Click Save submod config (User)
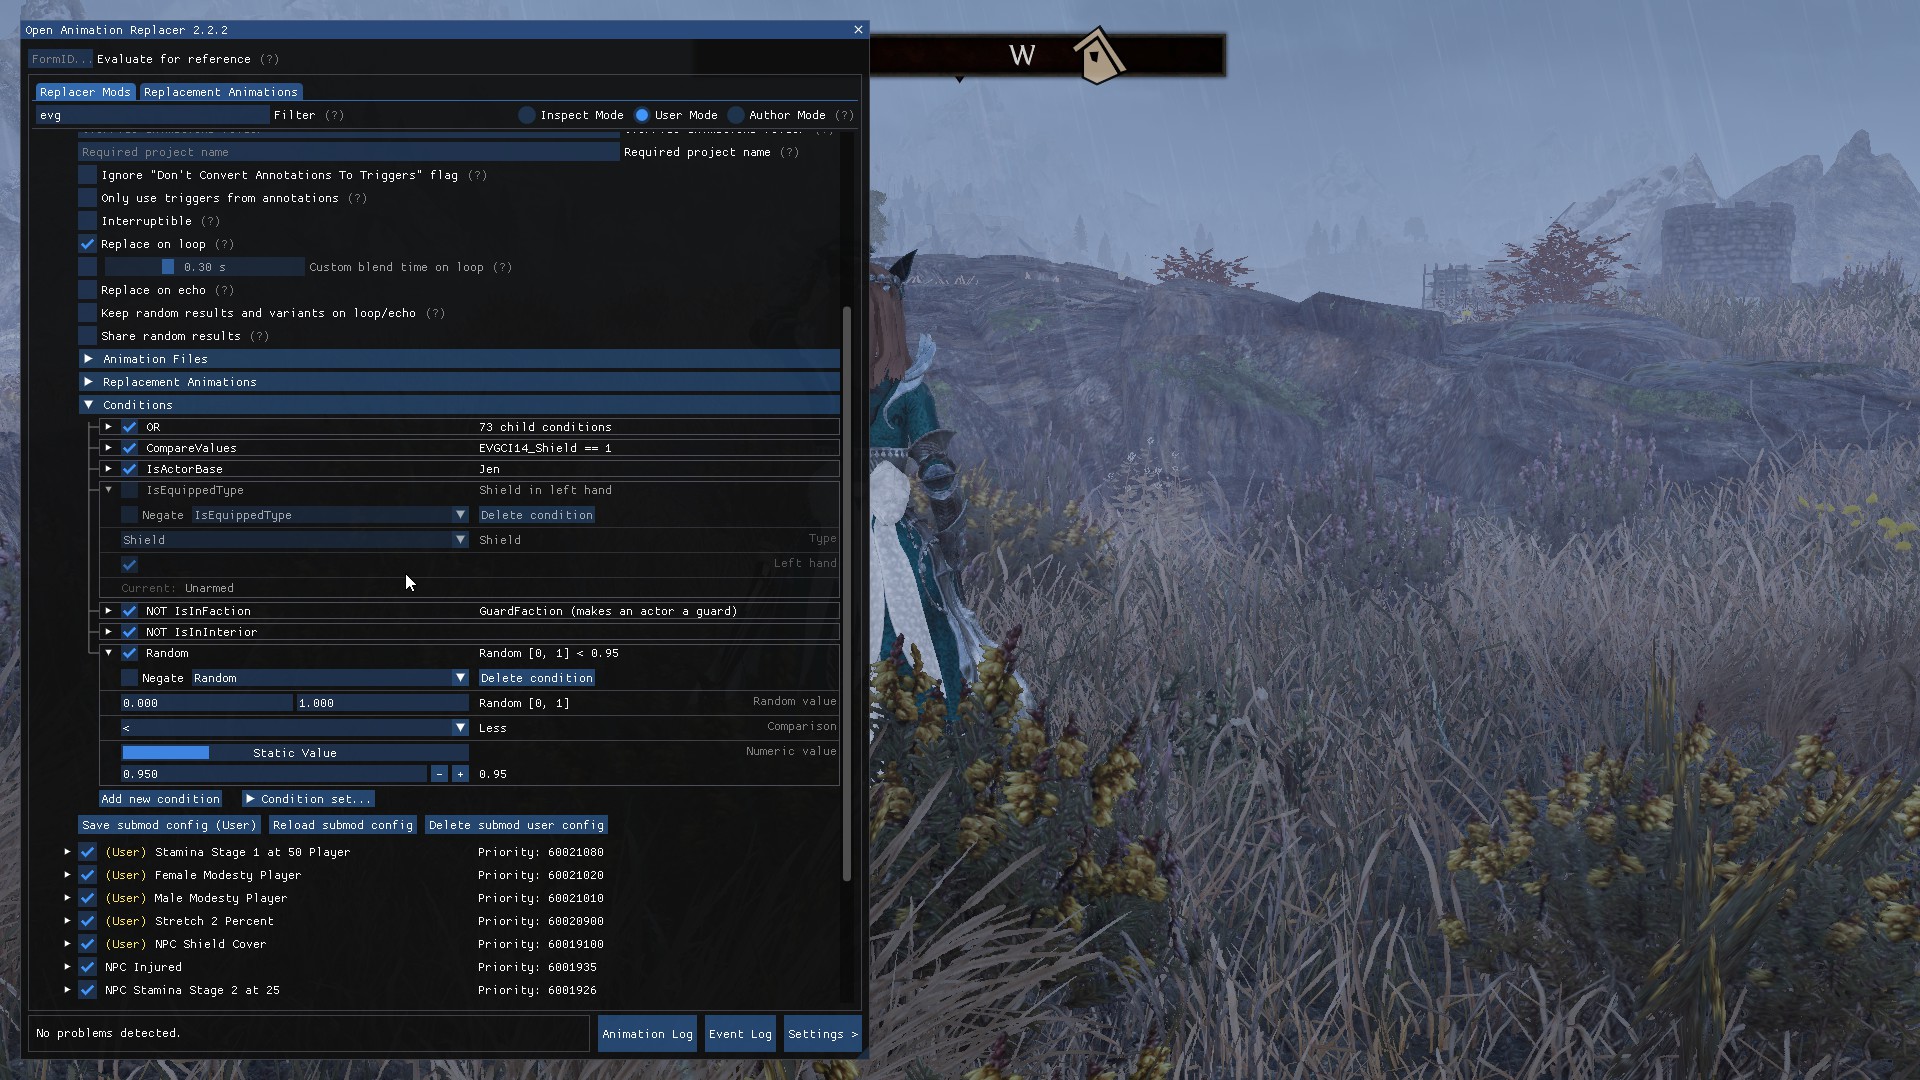The width and height of the screenshot is (1920, 1080). [169, 825]
